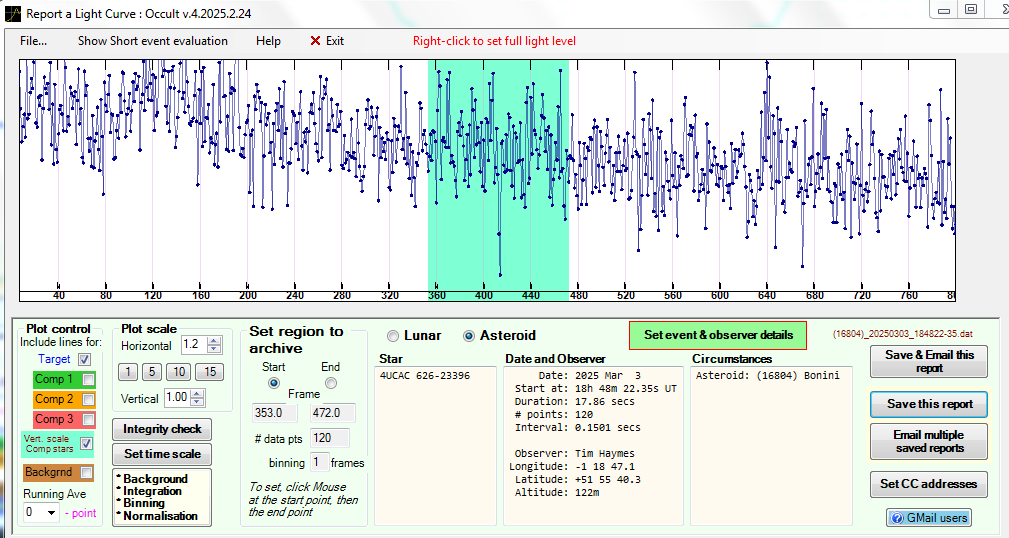The image size is (1009, 538).
Task: Set horizontal scale with the 10 button
Action: [178, 372]
